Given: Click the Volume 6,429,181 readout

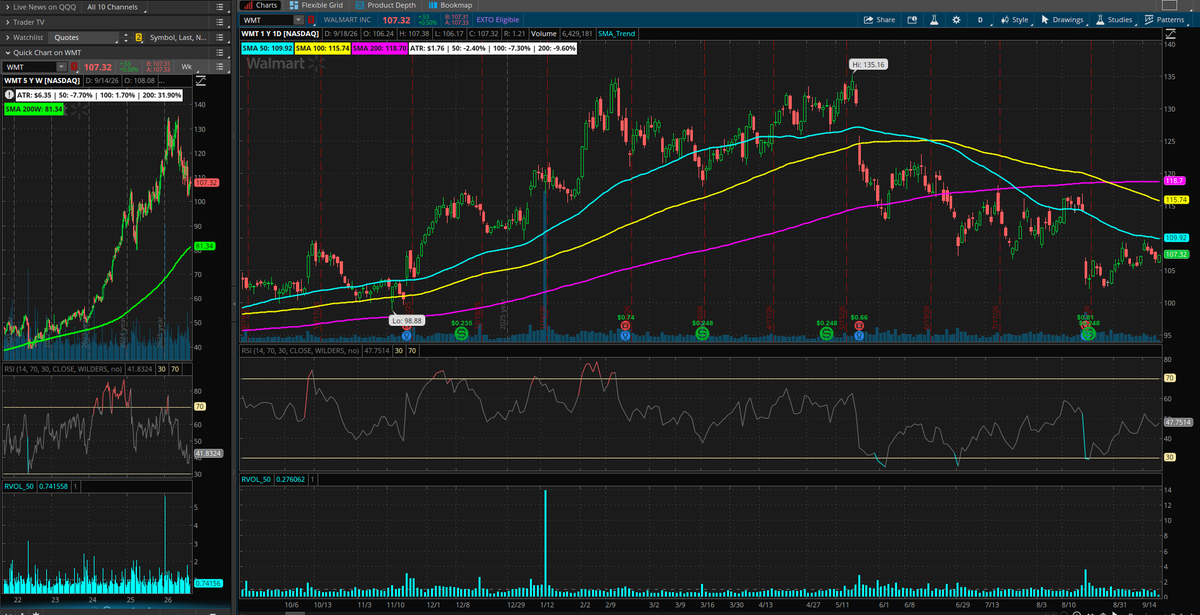Looking at the screenshot, I should point(562,34).
